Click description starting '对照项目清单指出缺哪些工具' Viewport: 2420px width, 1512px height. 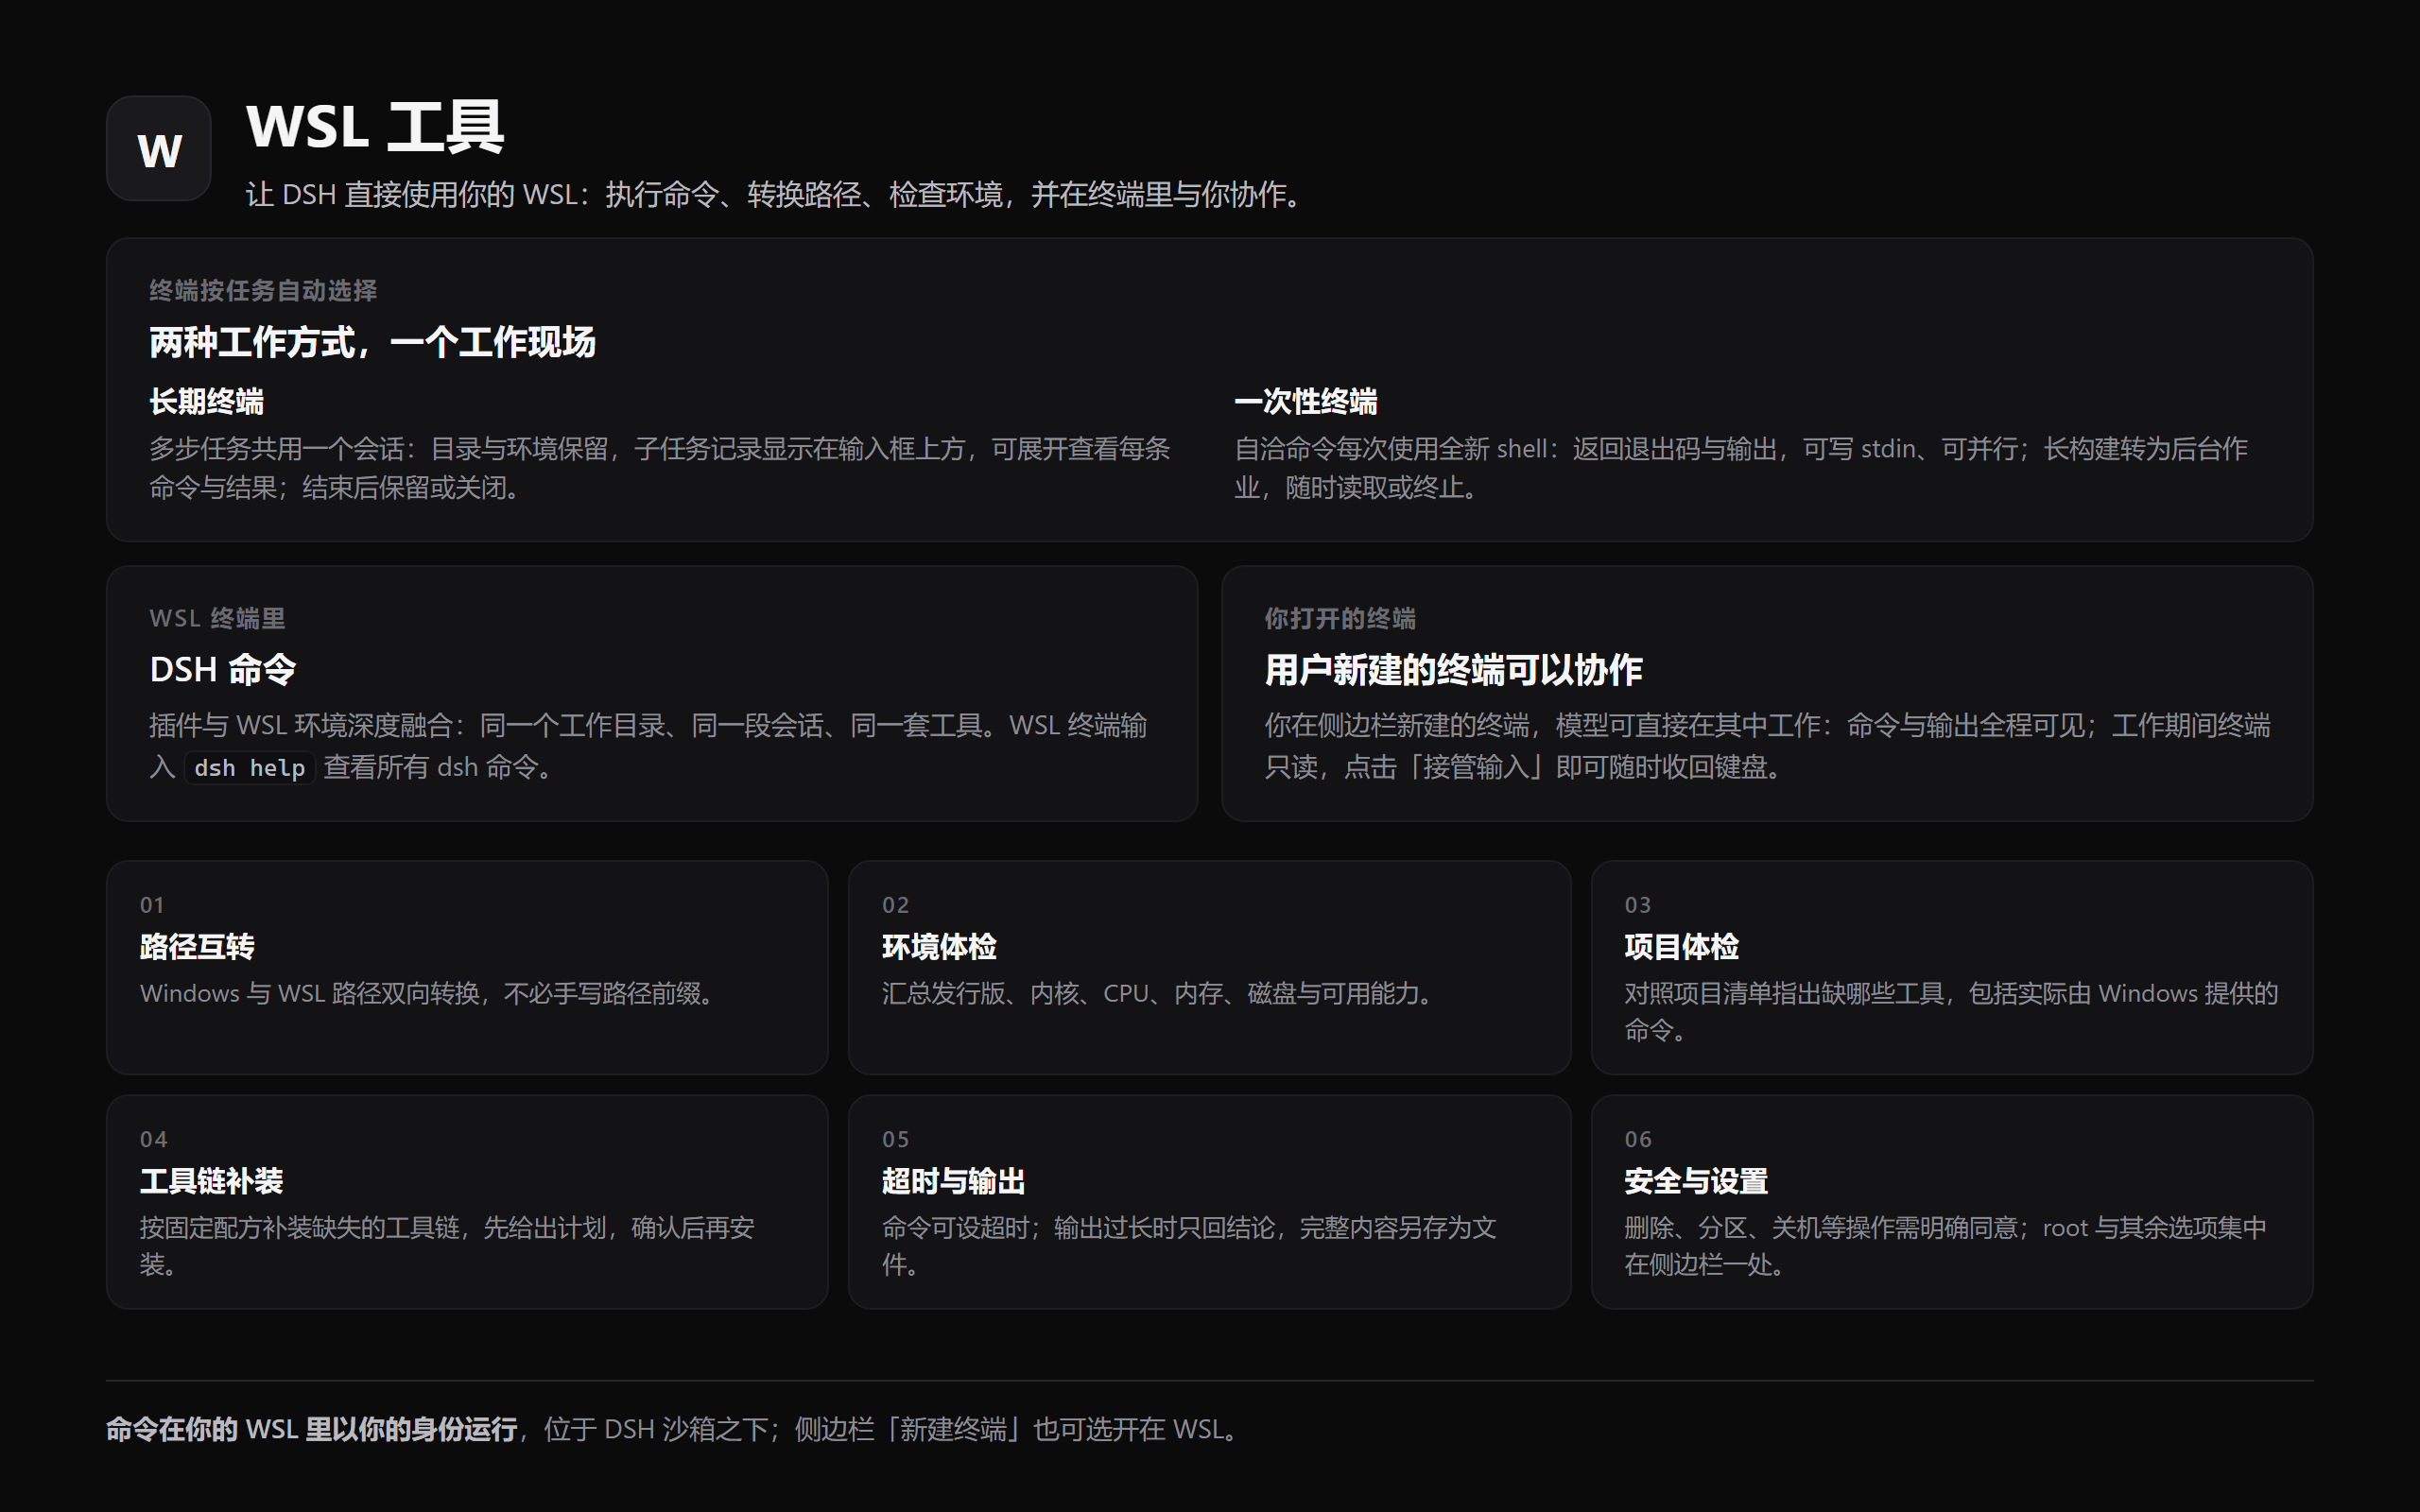[x=1951, y=1012]
